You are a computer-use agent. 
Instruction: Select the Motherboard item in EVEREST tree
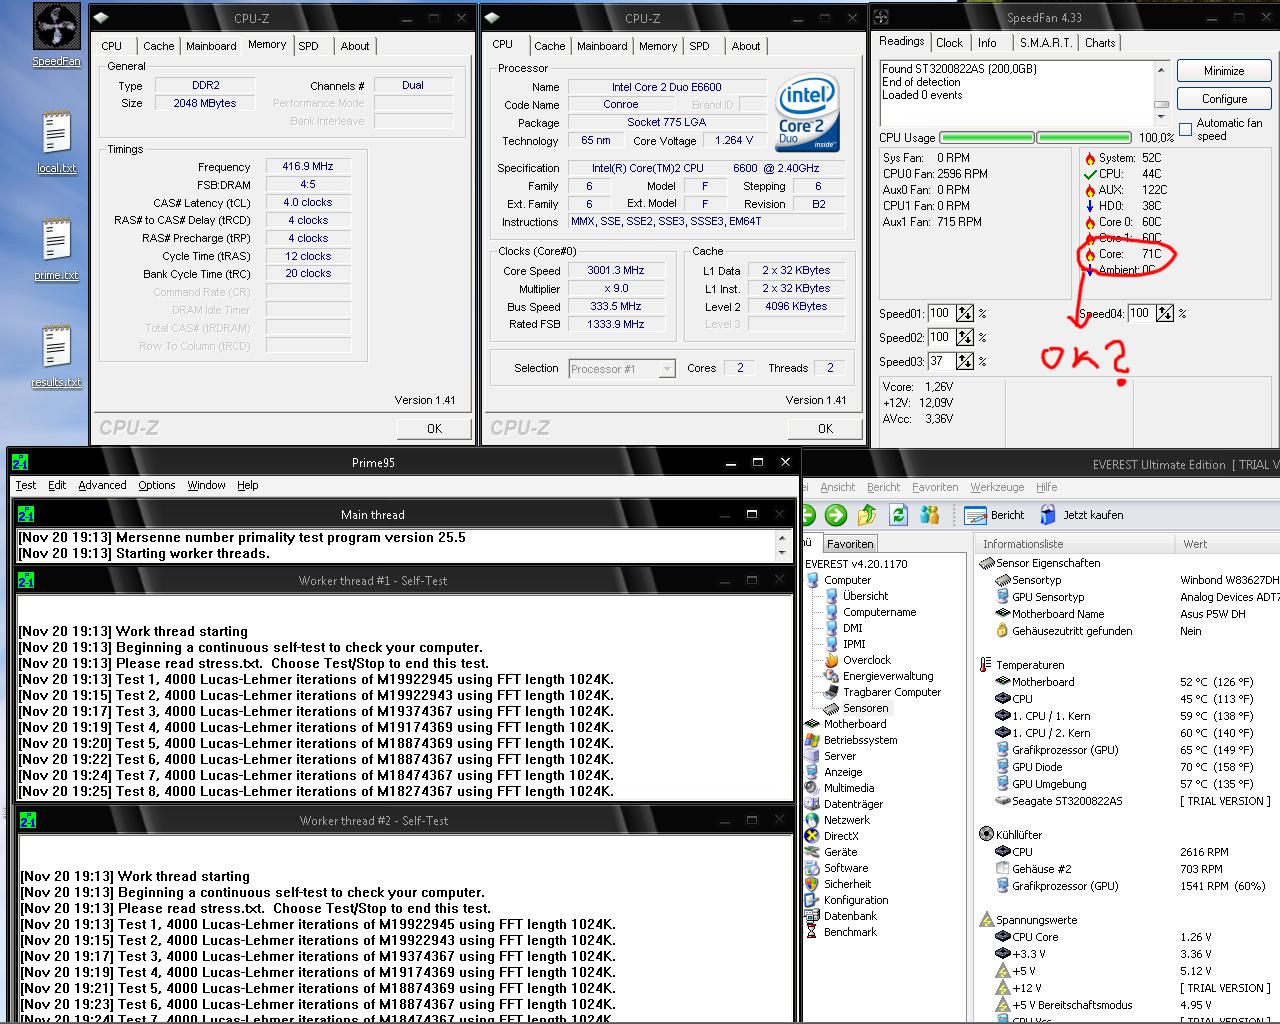(846, 724)
